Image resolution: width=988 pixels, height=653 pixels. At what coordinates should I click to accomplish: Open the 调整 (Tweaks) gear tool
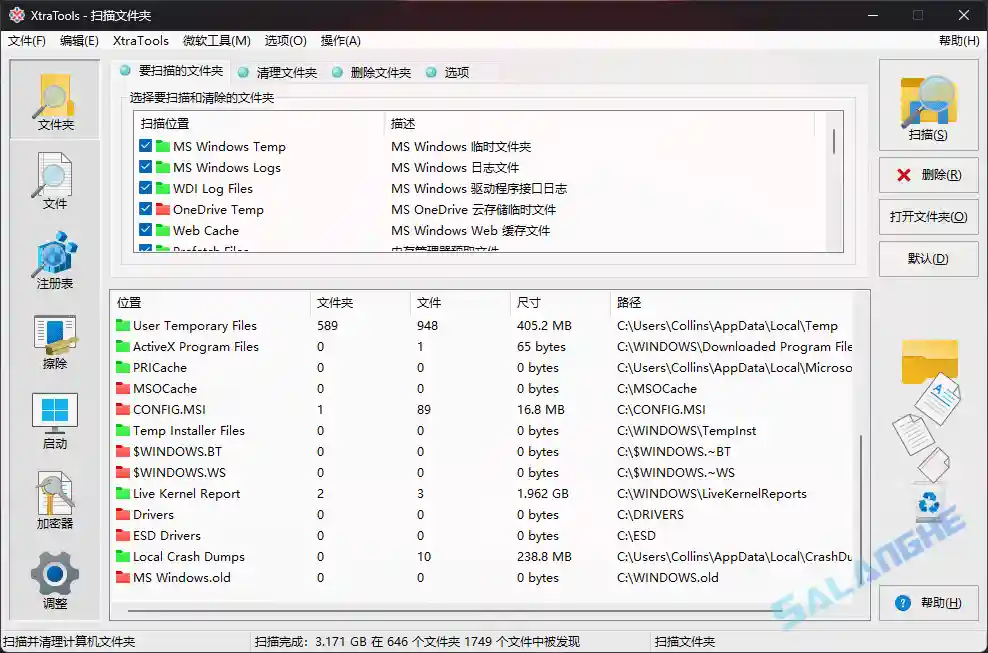coord(53,580)
